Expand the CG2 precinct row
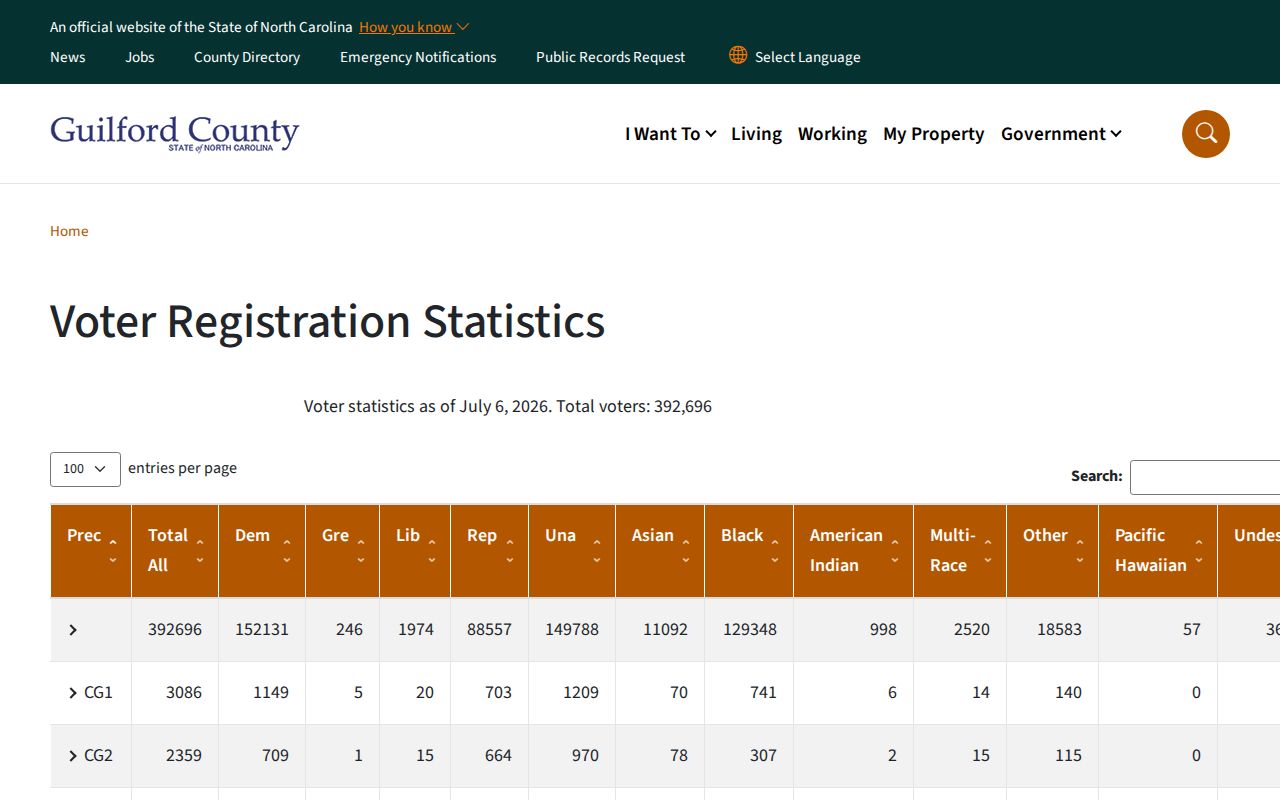The height and width of the screenshot is (800, 1280). tap(73, 756)
